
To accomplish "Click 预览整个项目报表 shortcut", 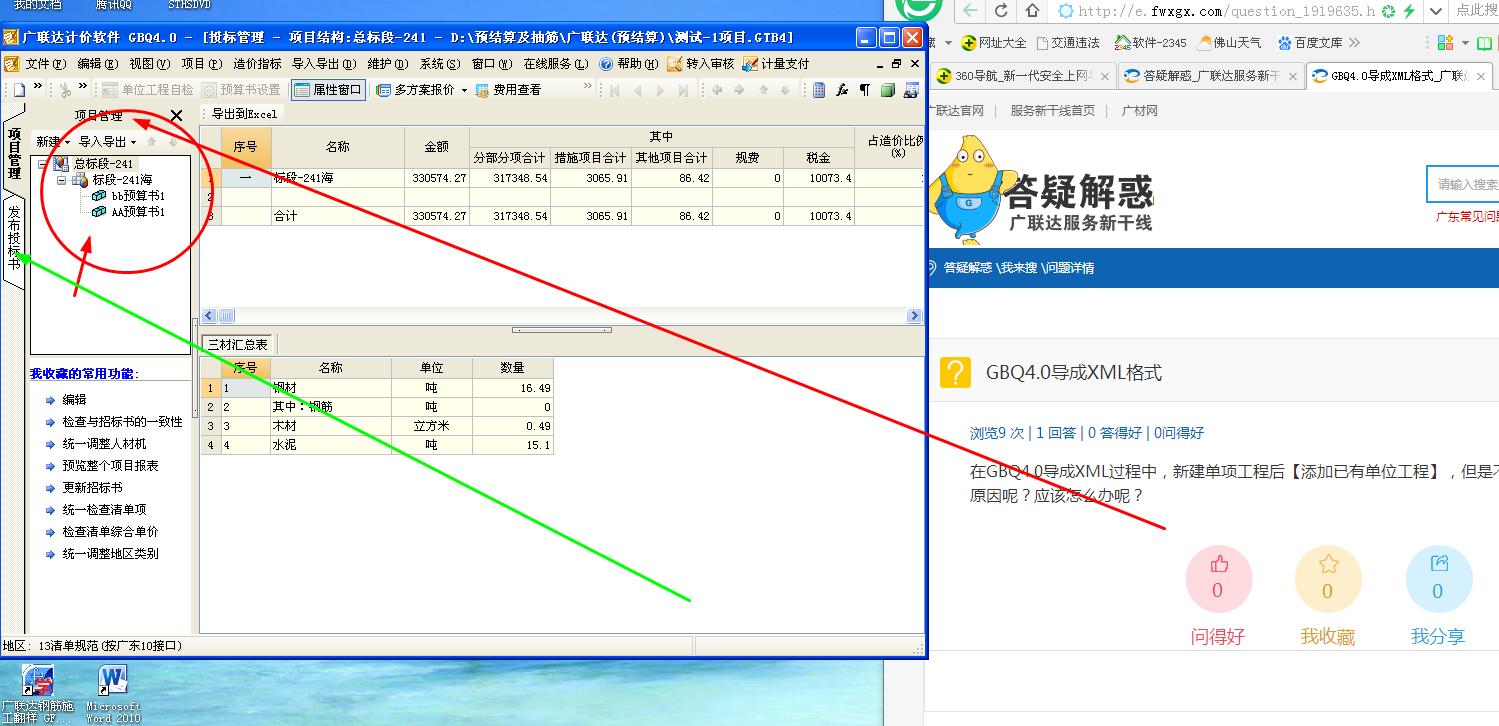I will [x=110, y=466].
